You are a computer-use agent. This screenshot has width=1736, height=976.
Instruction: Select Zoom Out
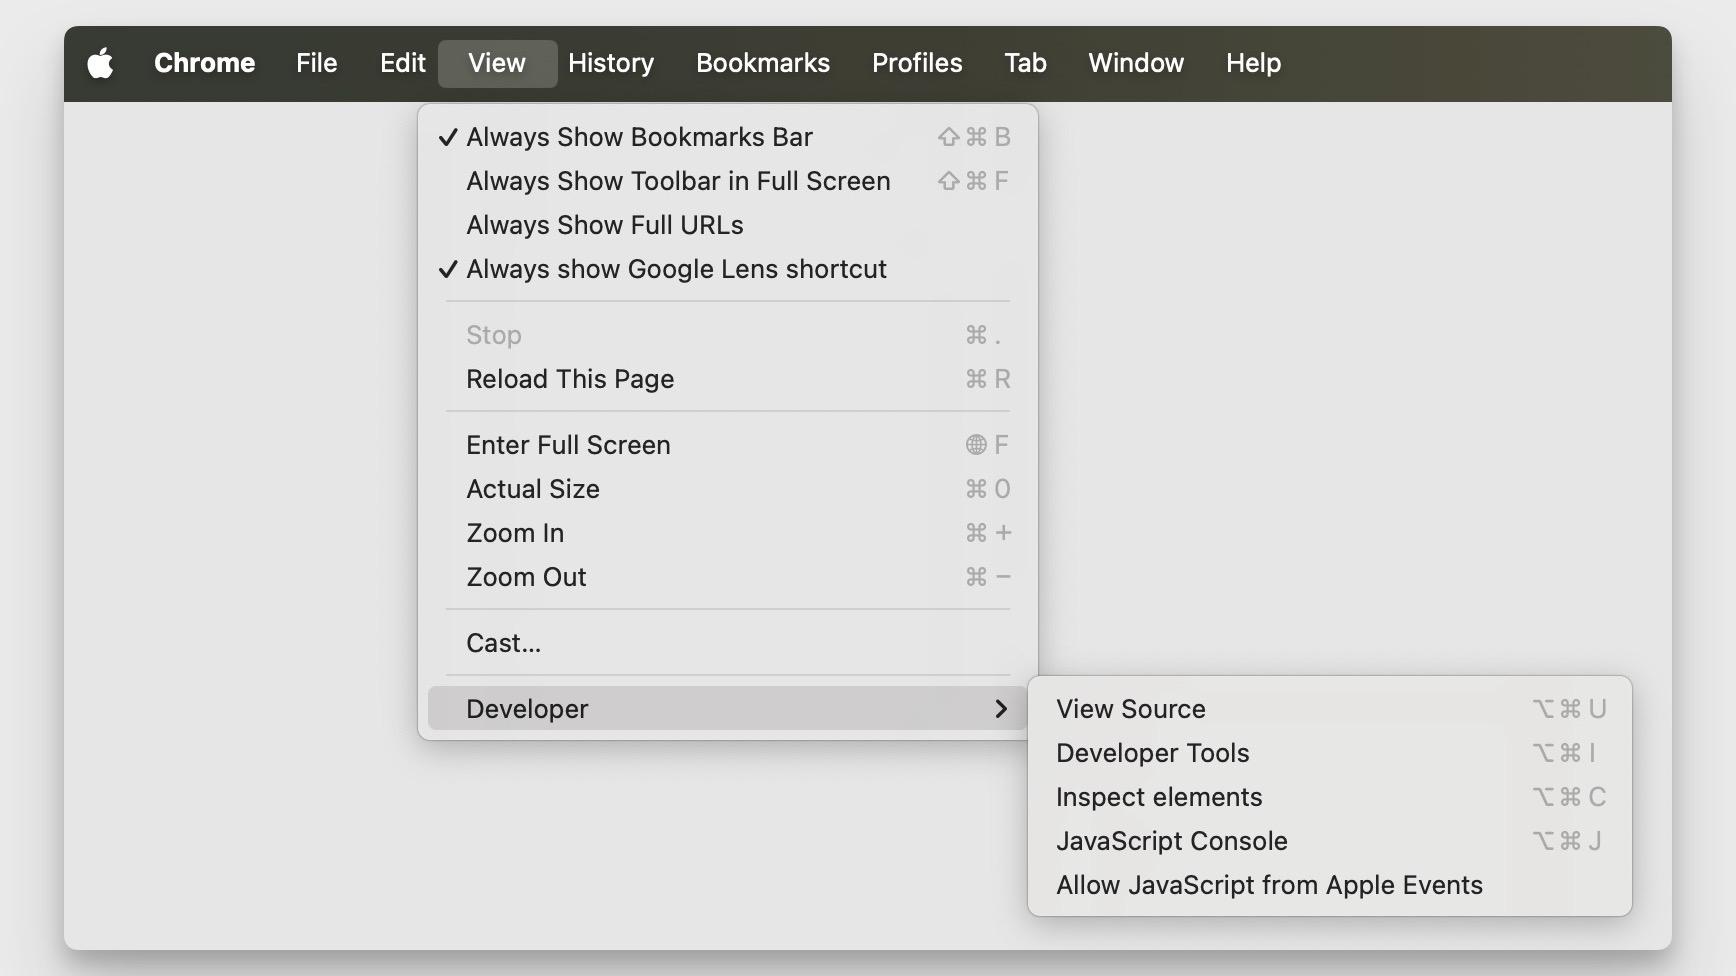click(728, 577)
